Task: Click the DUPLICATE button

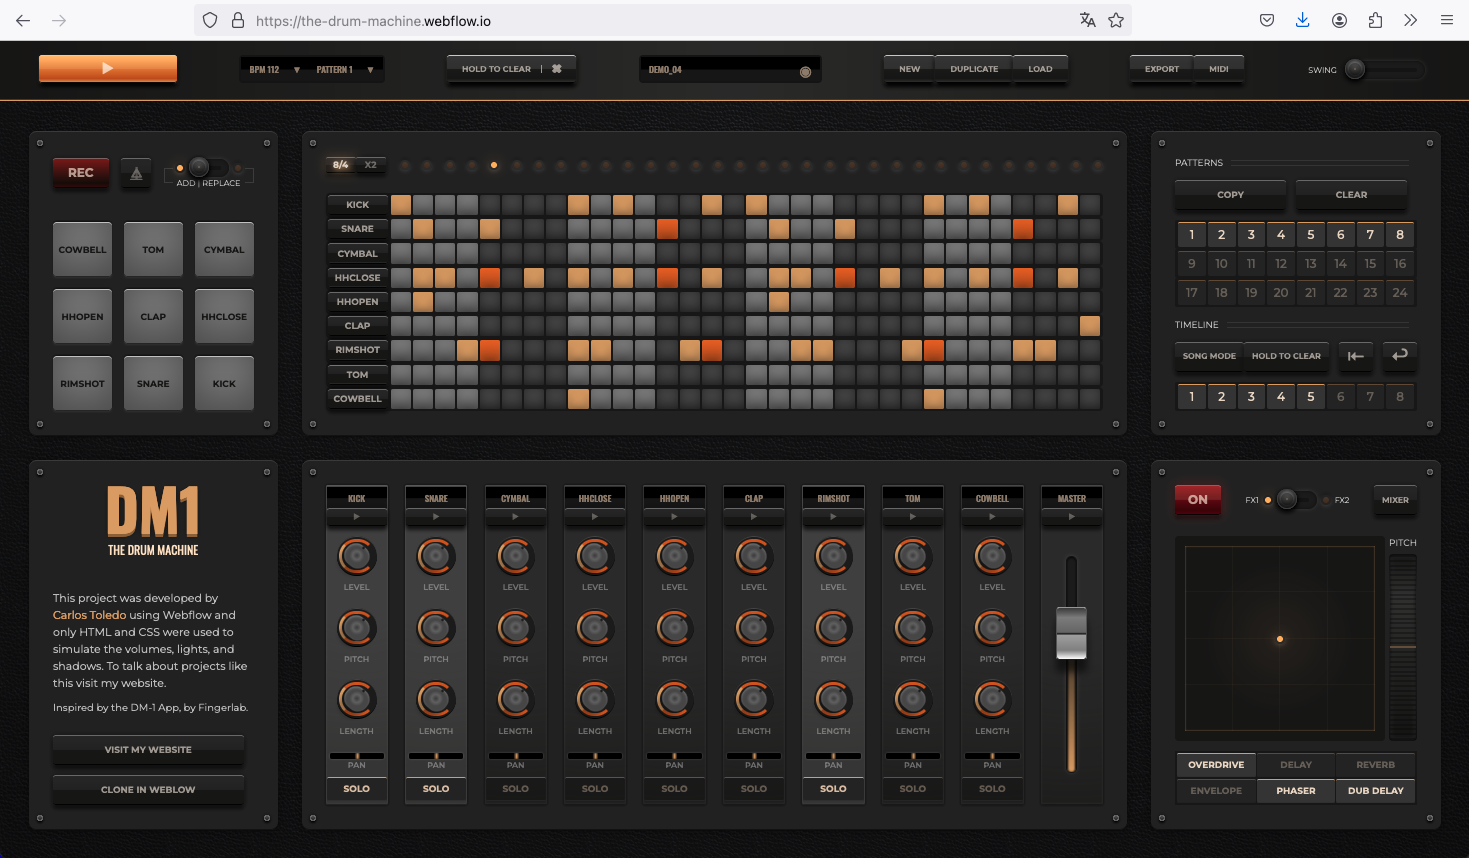Action: pos(974,69)
